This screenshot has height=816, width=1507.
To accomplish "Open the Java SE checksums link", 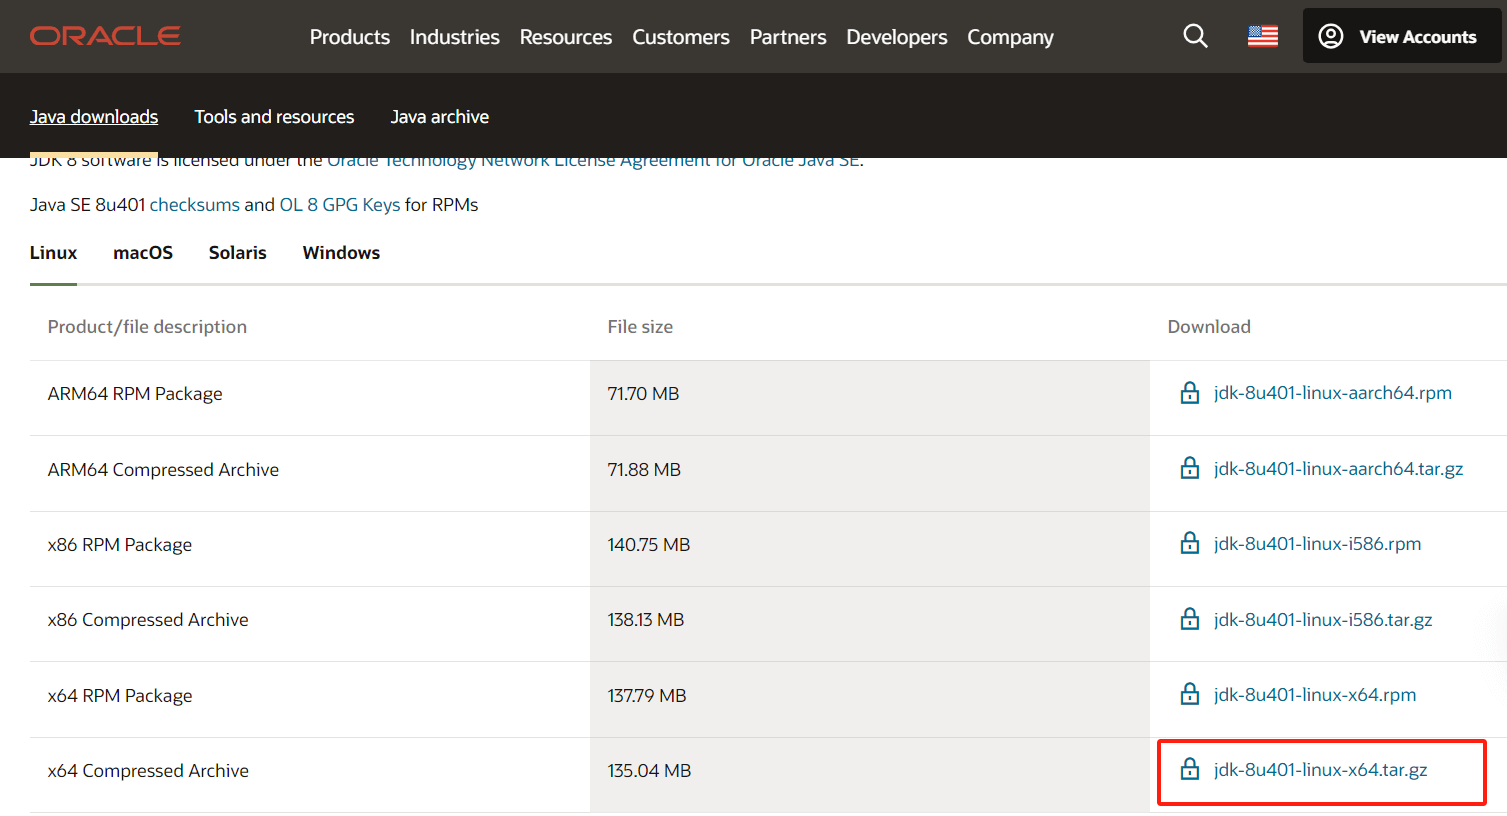I will [194, 205].
